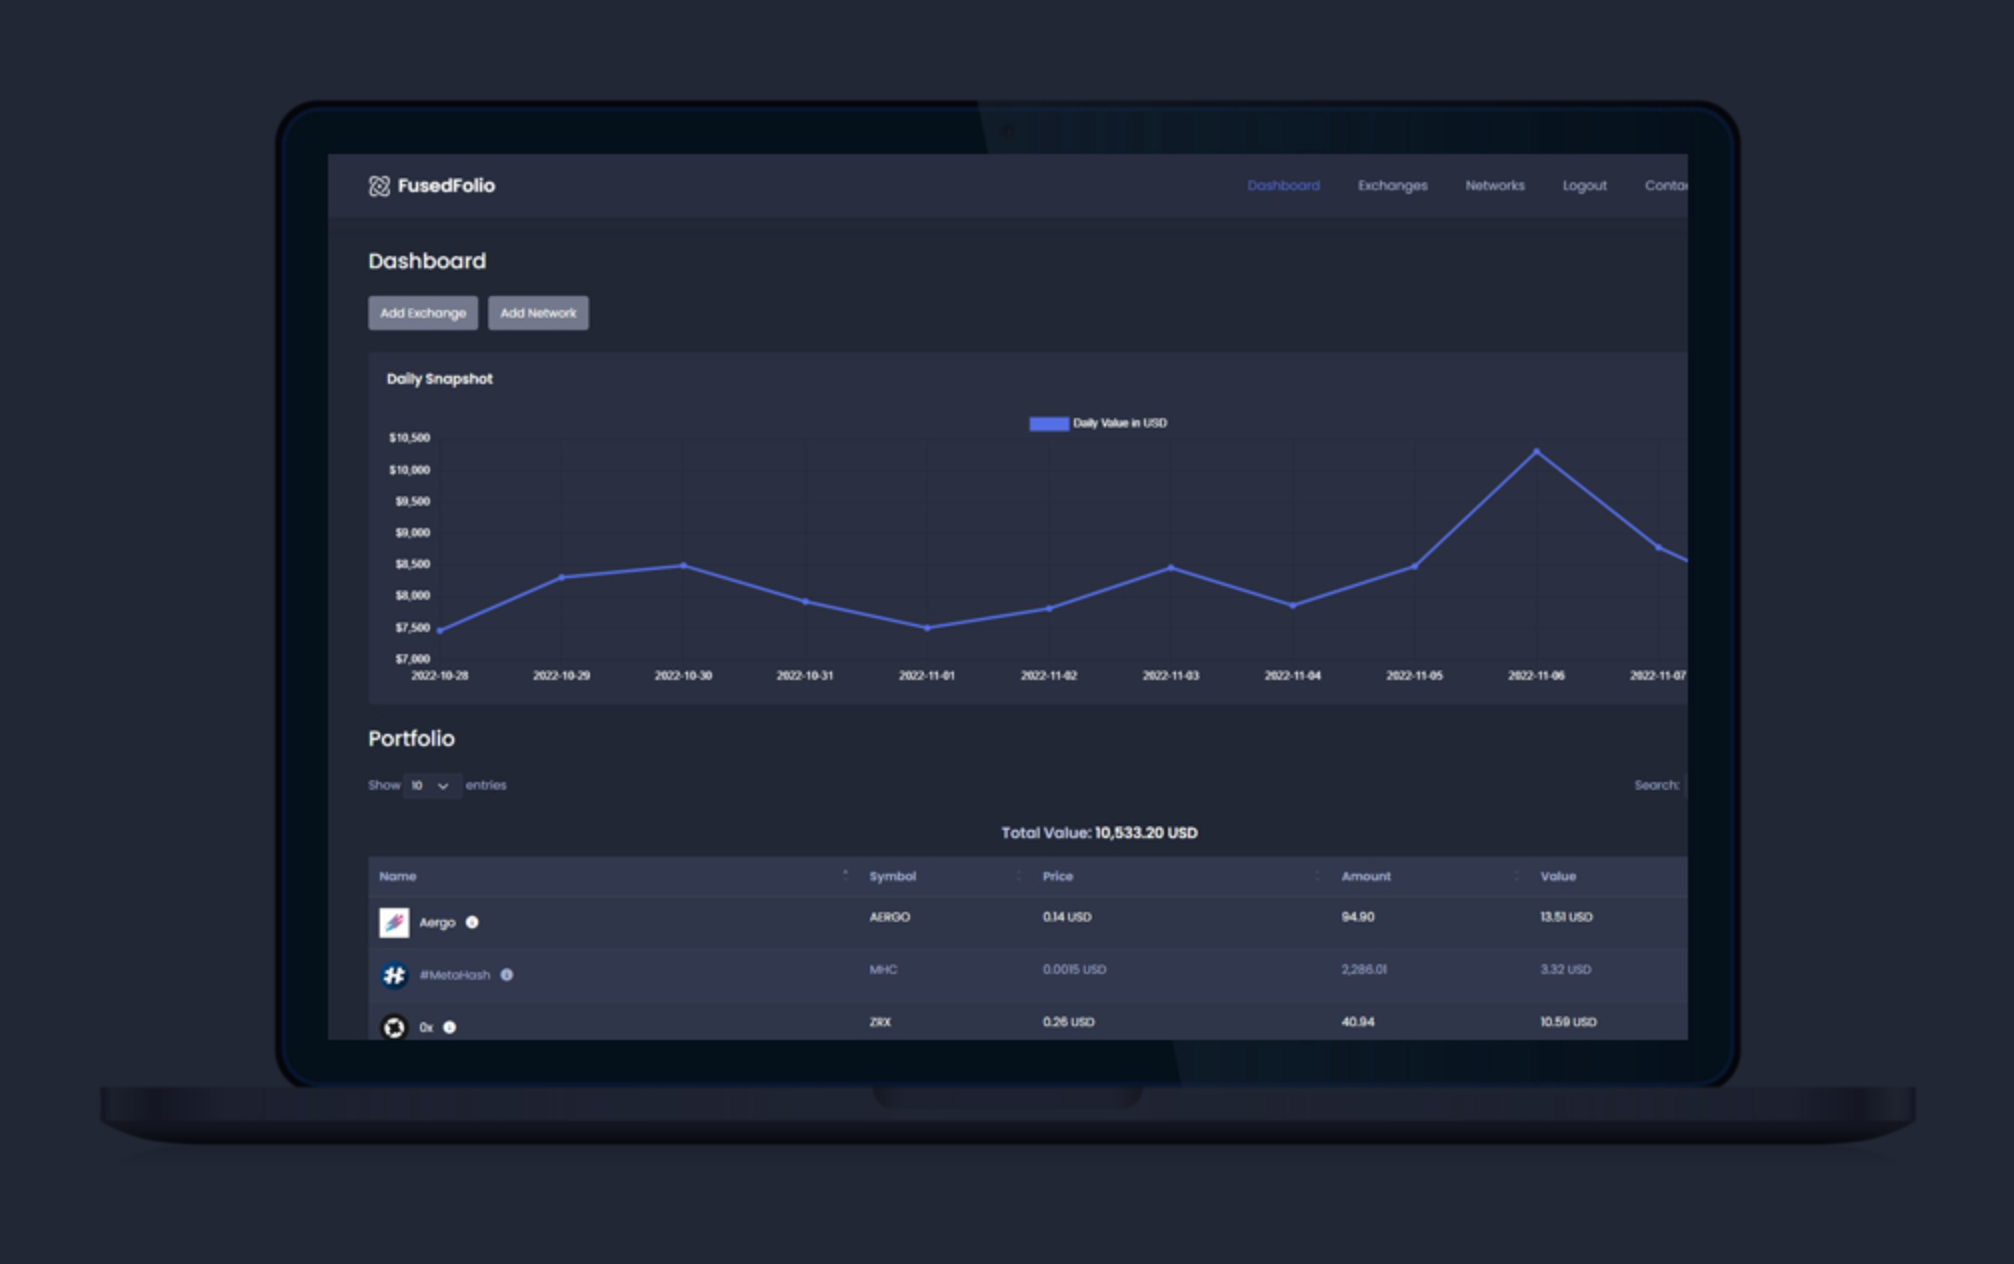Open info icon next to 0x

pyautogui.click(x=450, y=1027)
